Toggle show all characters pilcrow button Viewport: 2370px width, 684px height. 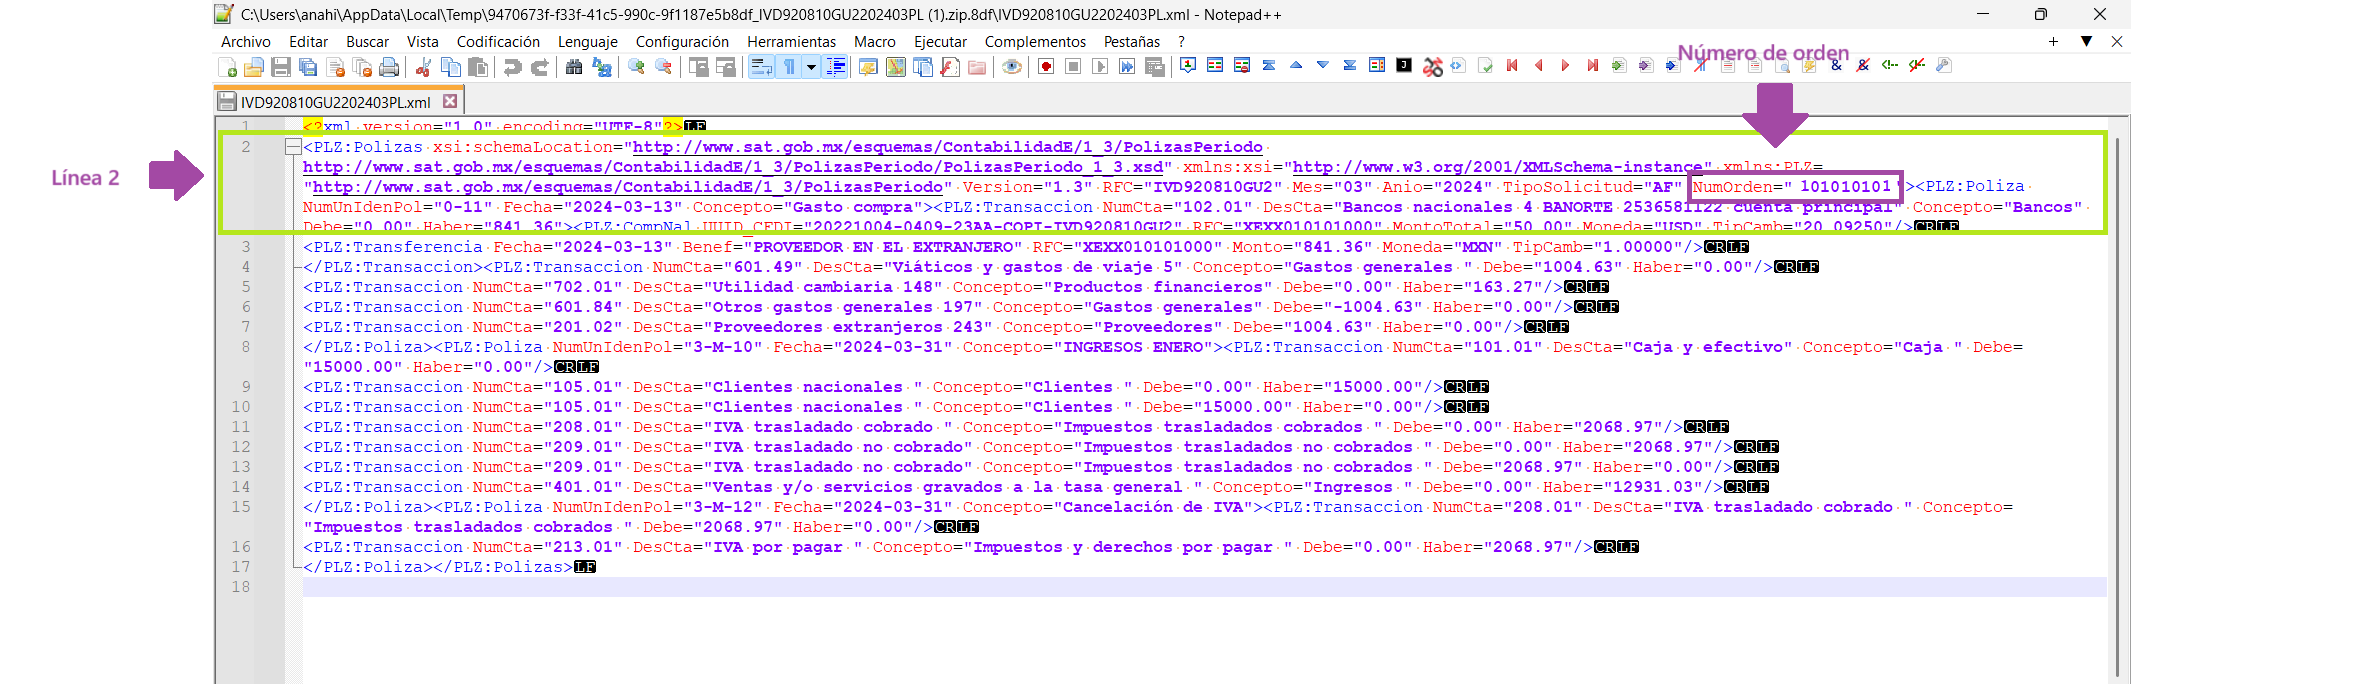pyautogui.click(x=789, y=67)
